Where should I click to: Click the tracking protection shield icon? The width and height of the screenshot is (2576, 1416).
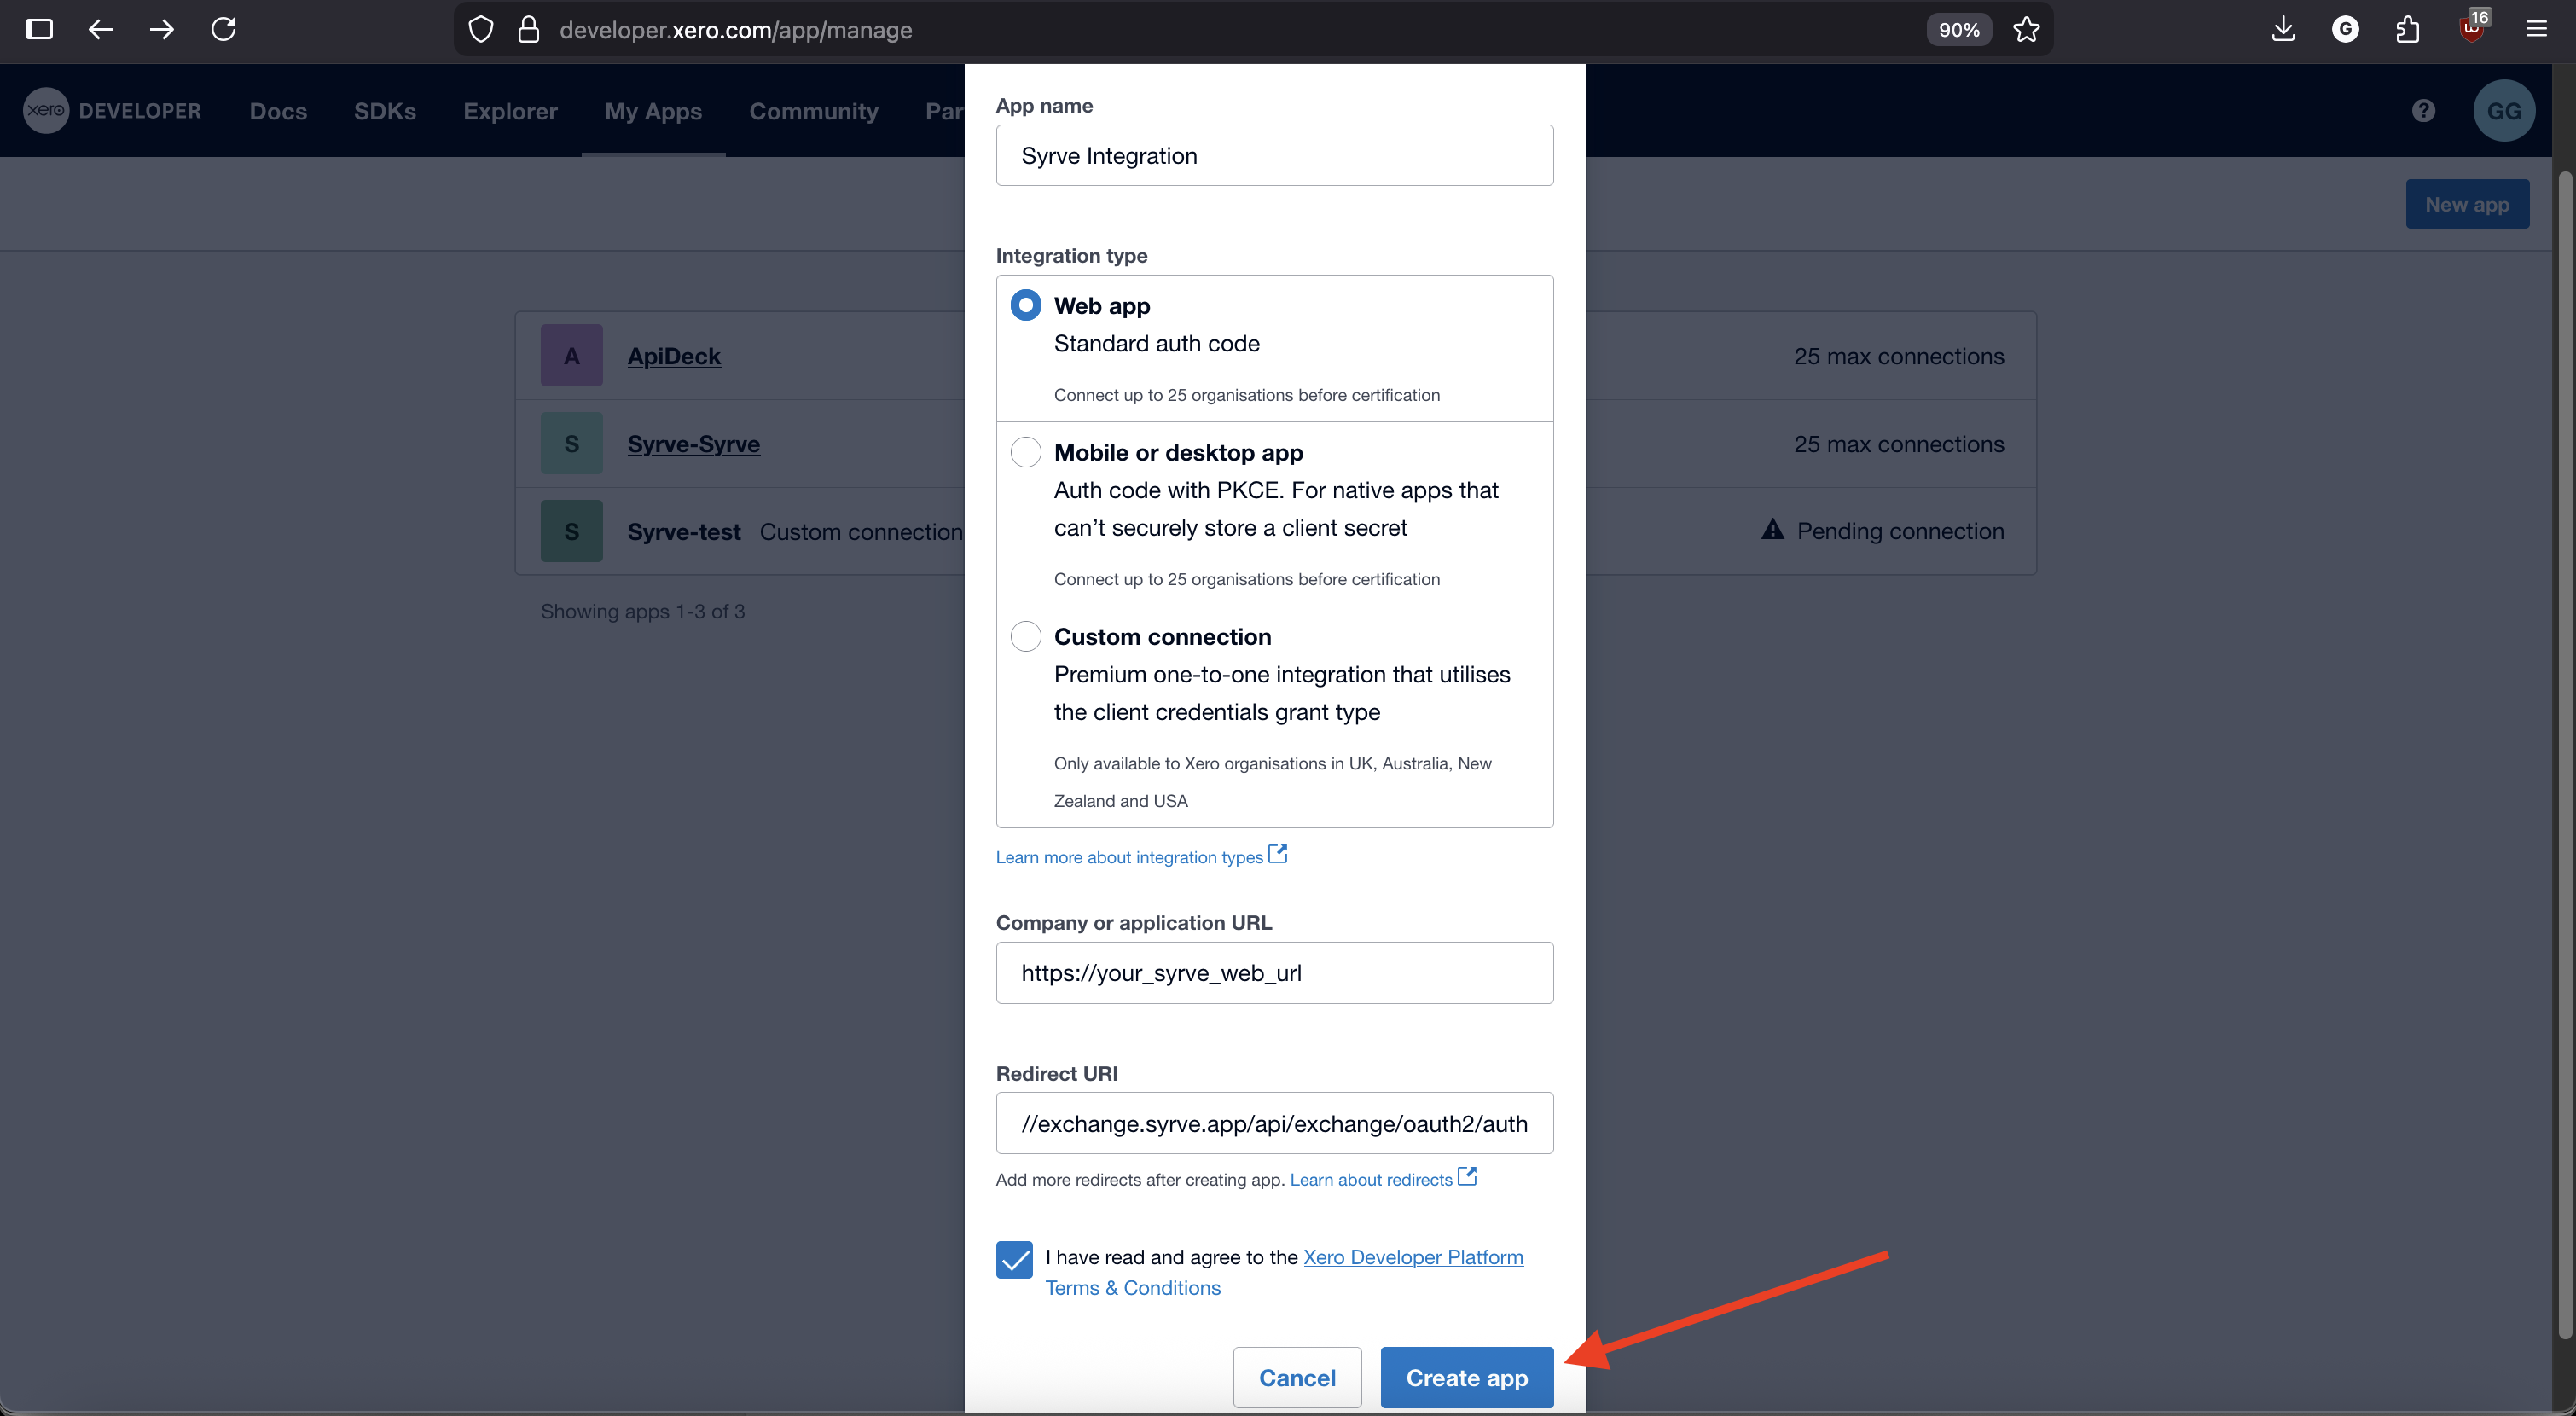tap(481, 30)
